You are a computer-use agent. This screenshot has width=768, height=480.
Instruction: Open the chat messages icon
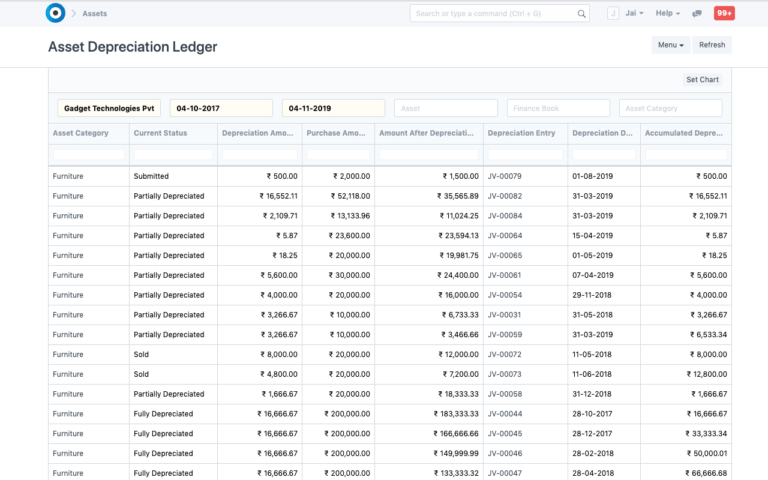[696, 14]
